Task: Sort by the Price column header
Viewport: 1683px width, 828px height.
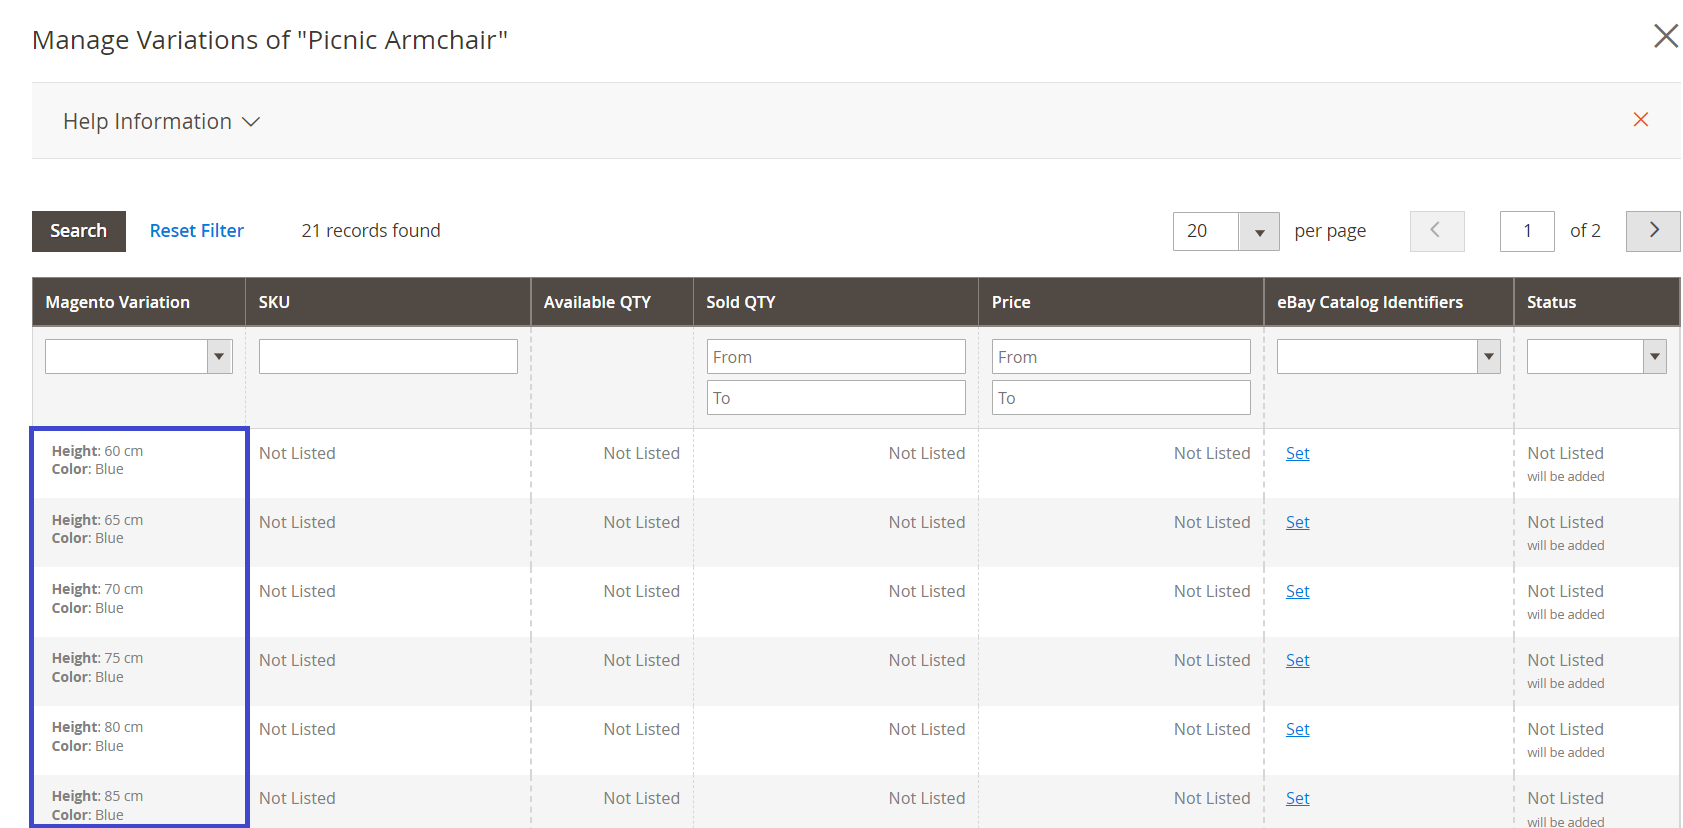Action: [x=1011, y=302]
